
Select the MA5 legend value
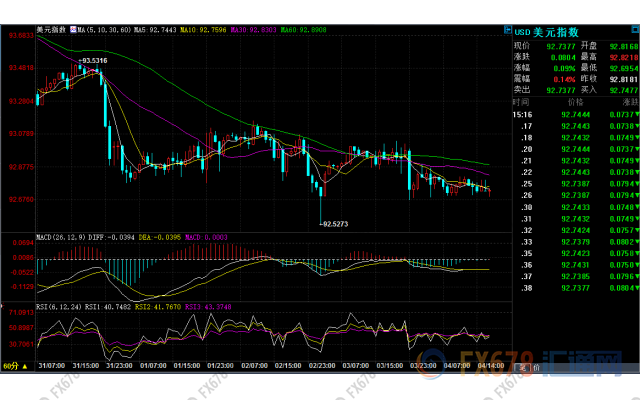pyautogui.click(x=156, y=30)
